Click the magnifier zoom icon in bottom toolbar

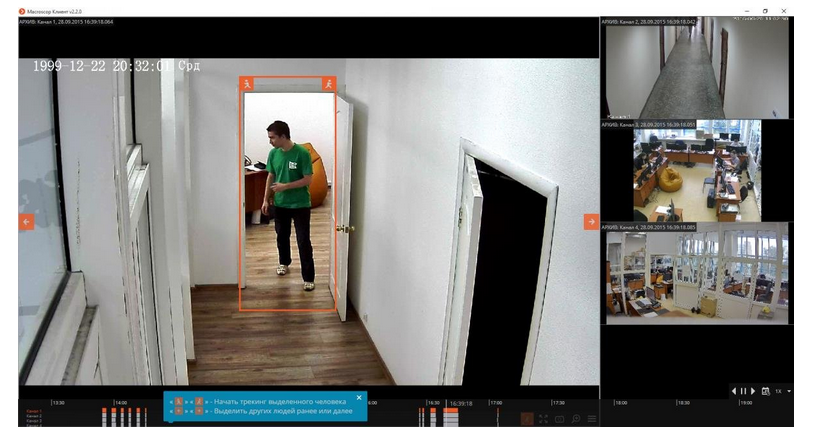[x=576, y=419]
